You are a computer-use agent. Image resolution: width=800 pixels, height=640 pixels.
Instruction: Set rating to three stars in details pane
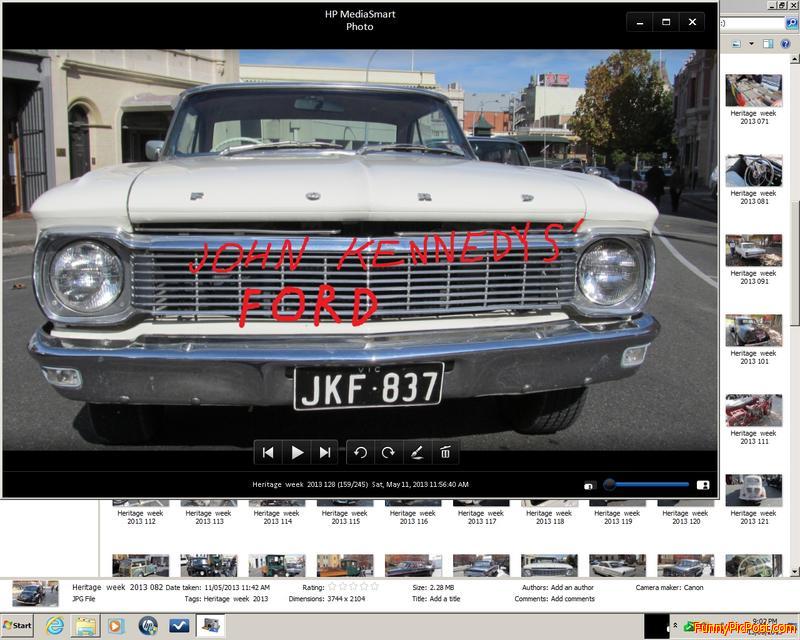click(x=354, y=587)
